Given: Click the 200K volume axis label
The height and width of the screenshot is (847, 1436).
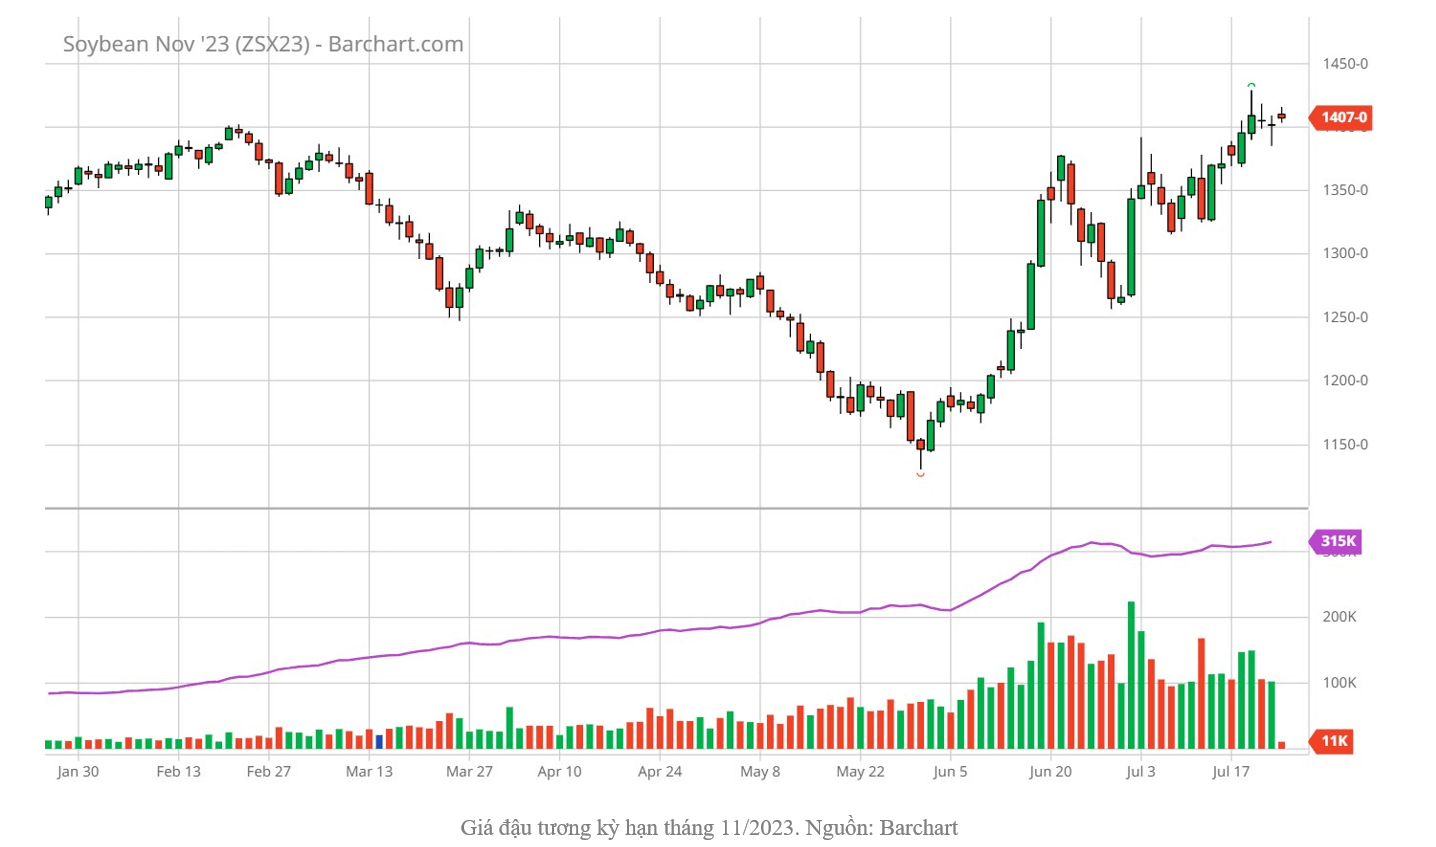Looking at the screenshot, I should (1339, 617).
